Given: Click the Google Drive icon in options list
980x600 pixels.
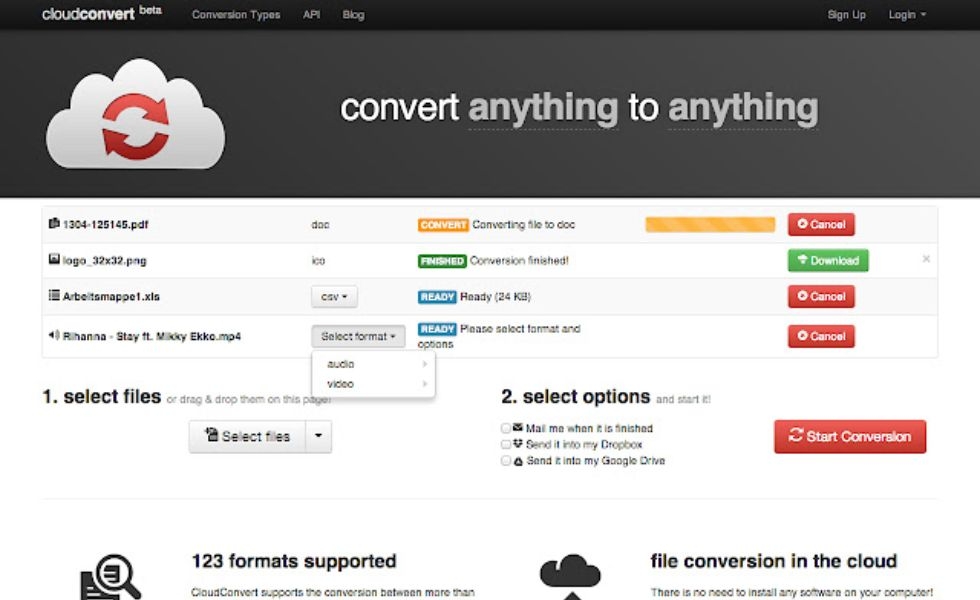Looking at the screenshot, I should point(517,461).
